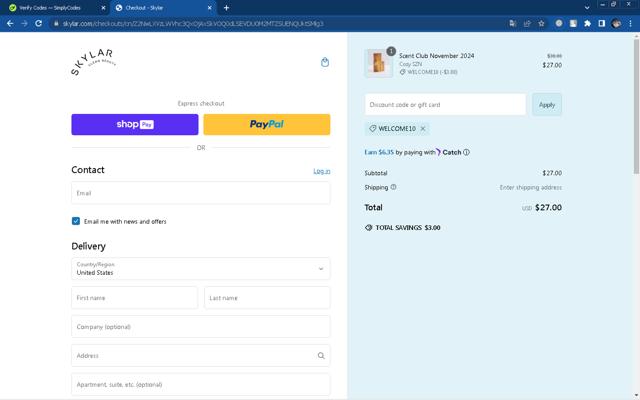Expand Country/Region dropdown
The width and height of the screenshot is (640, 400).
(200, 269)
